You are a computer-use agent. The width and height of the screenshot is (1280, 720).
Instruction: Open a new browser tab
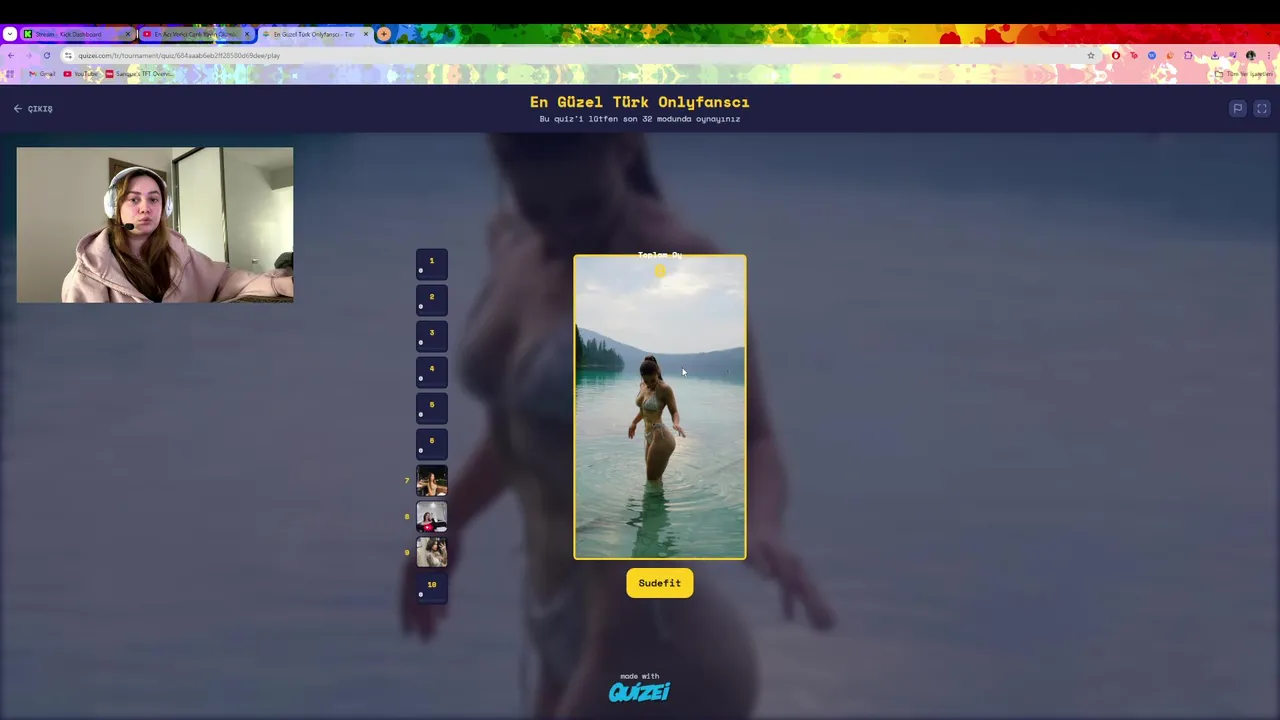[x=384, y=34]
